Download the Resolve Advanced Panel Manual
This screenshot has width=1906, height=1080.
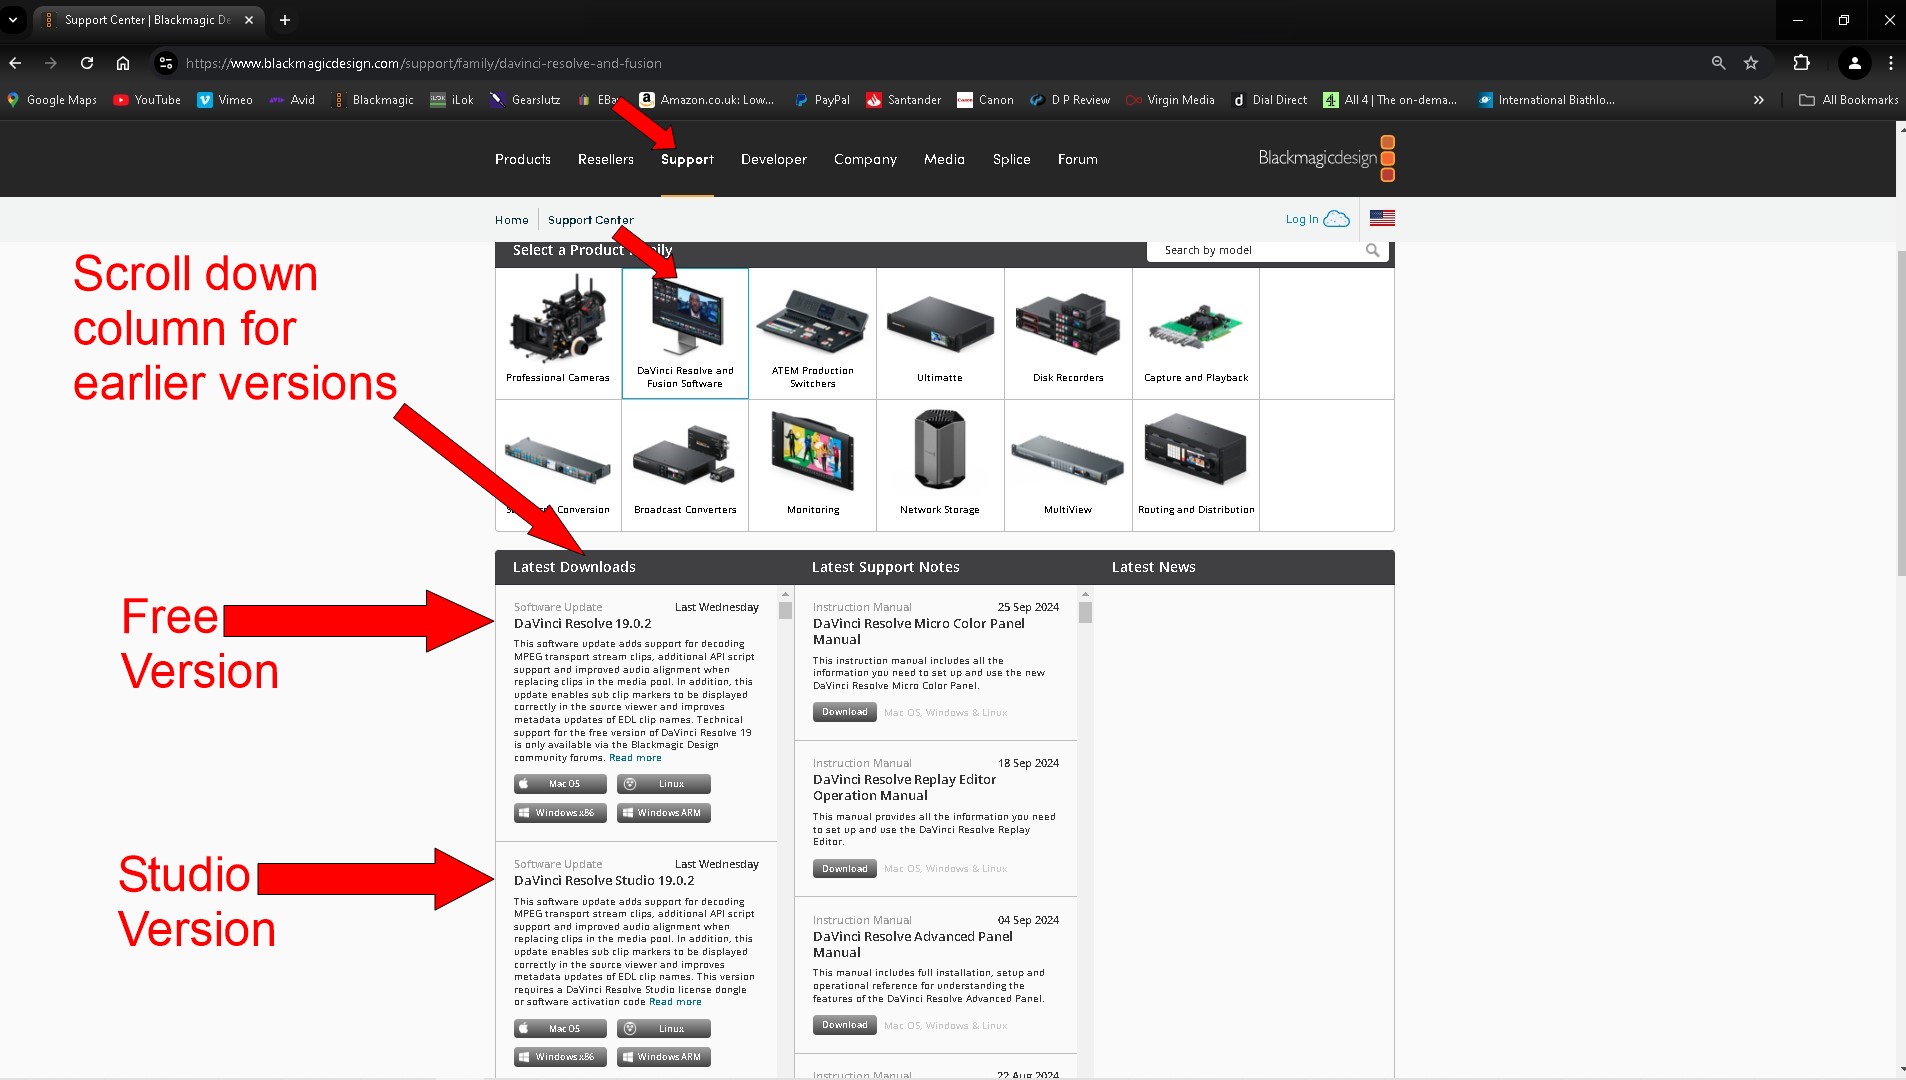click(x=845, y=1025)
